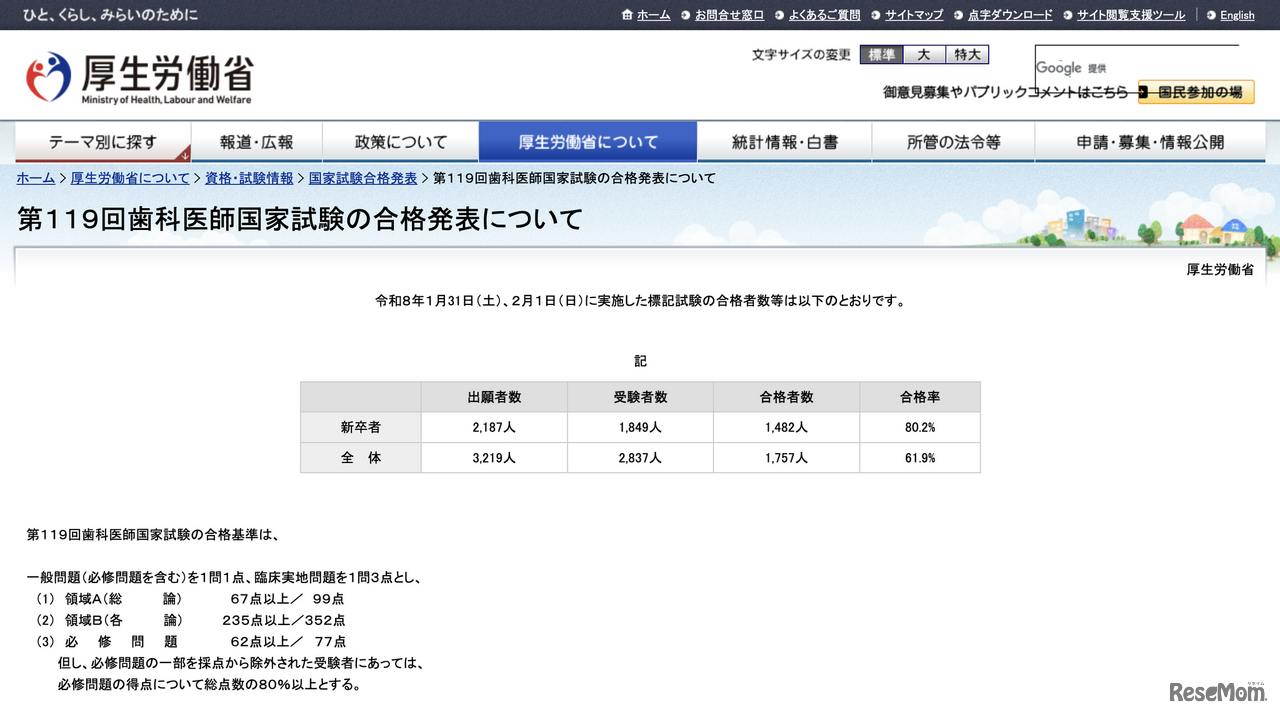The height and width of the screenshot is (715, 1280).
Task: Click the arrow icon inside 国民参加の場 button
Action: click(1142, 91)
